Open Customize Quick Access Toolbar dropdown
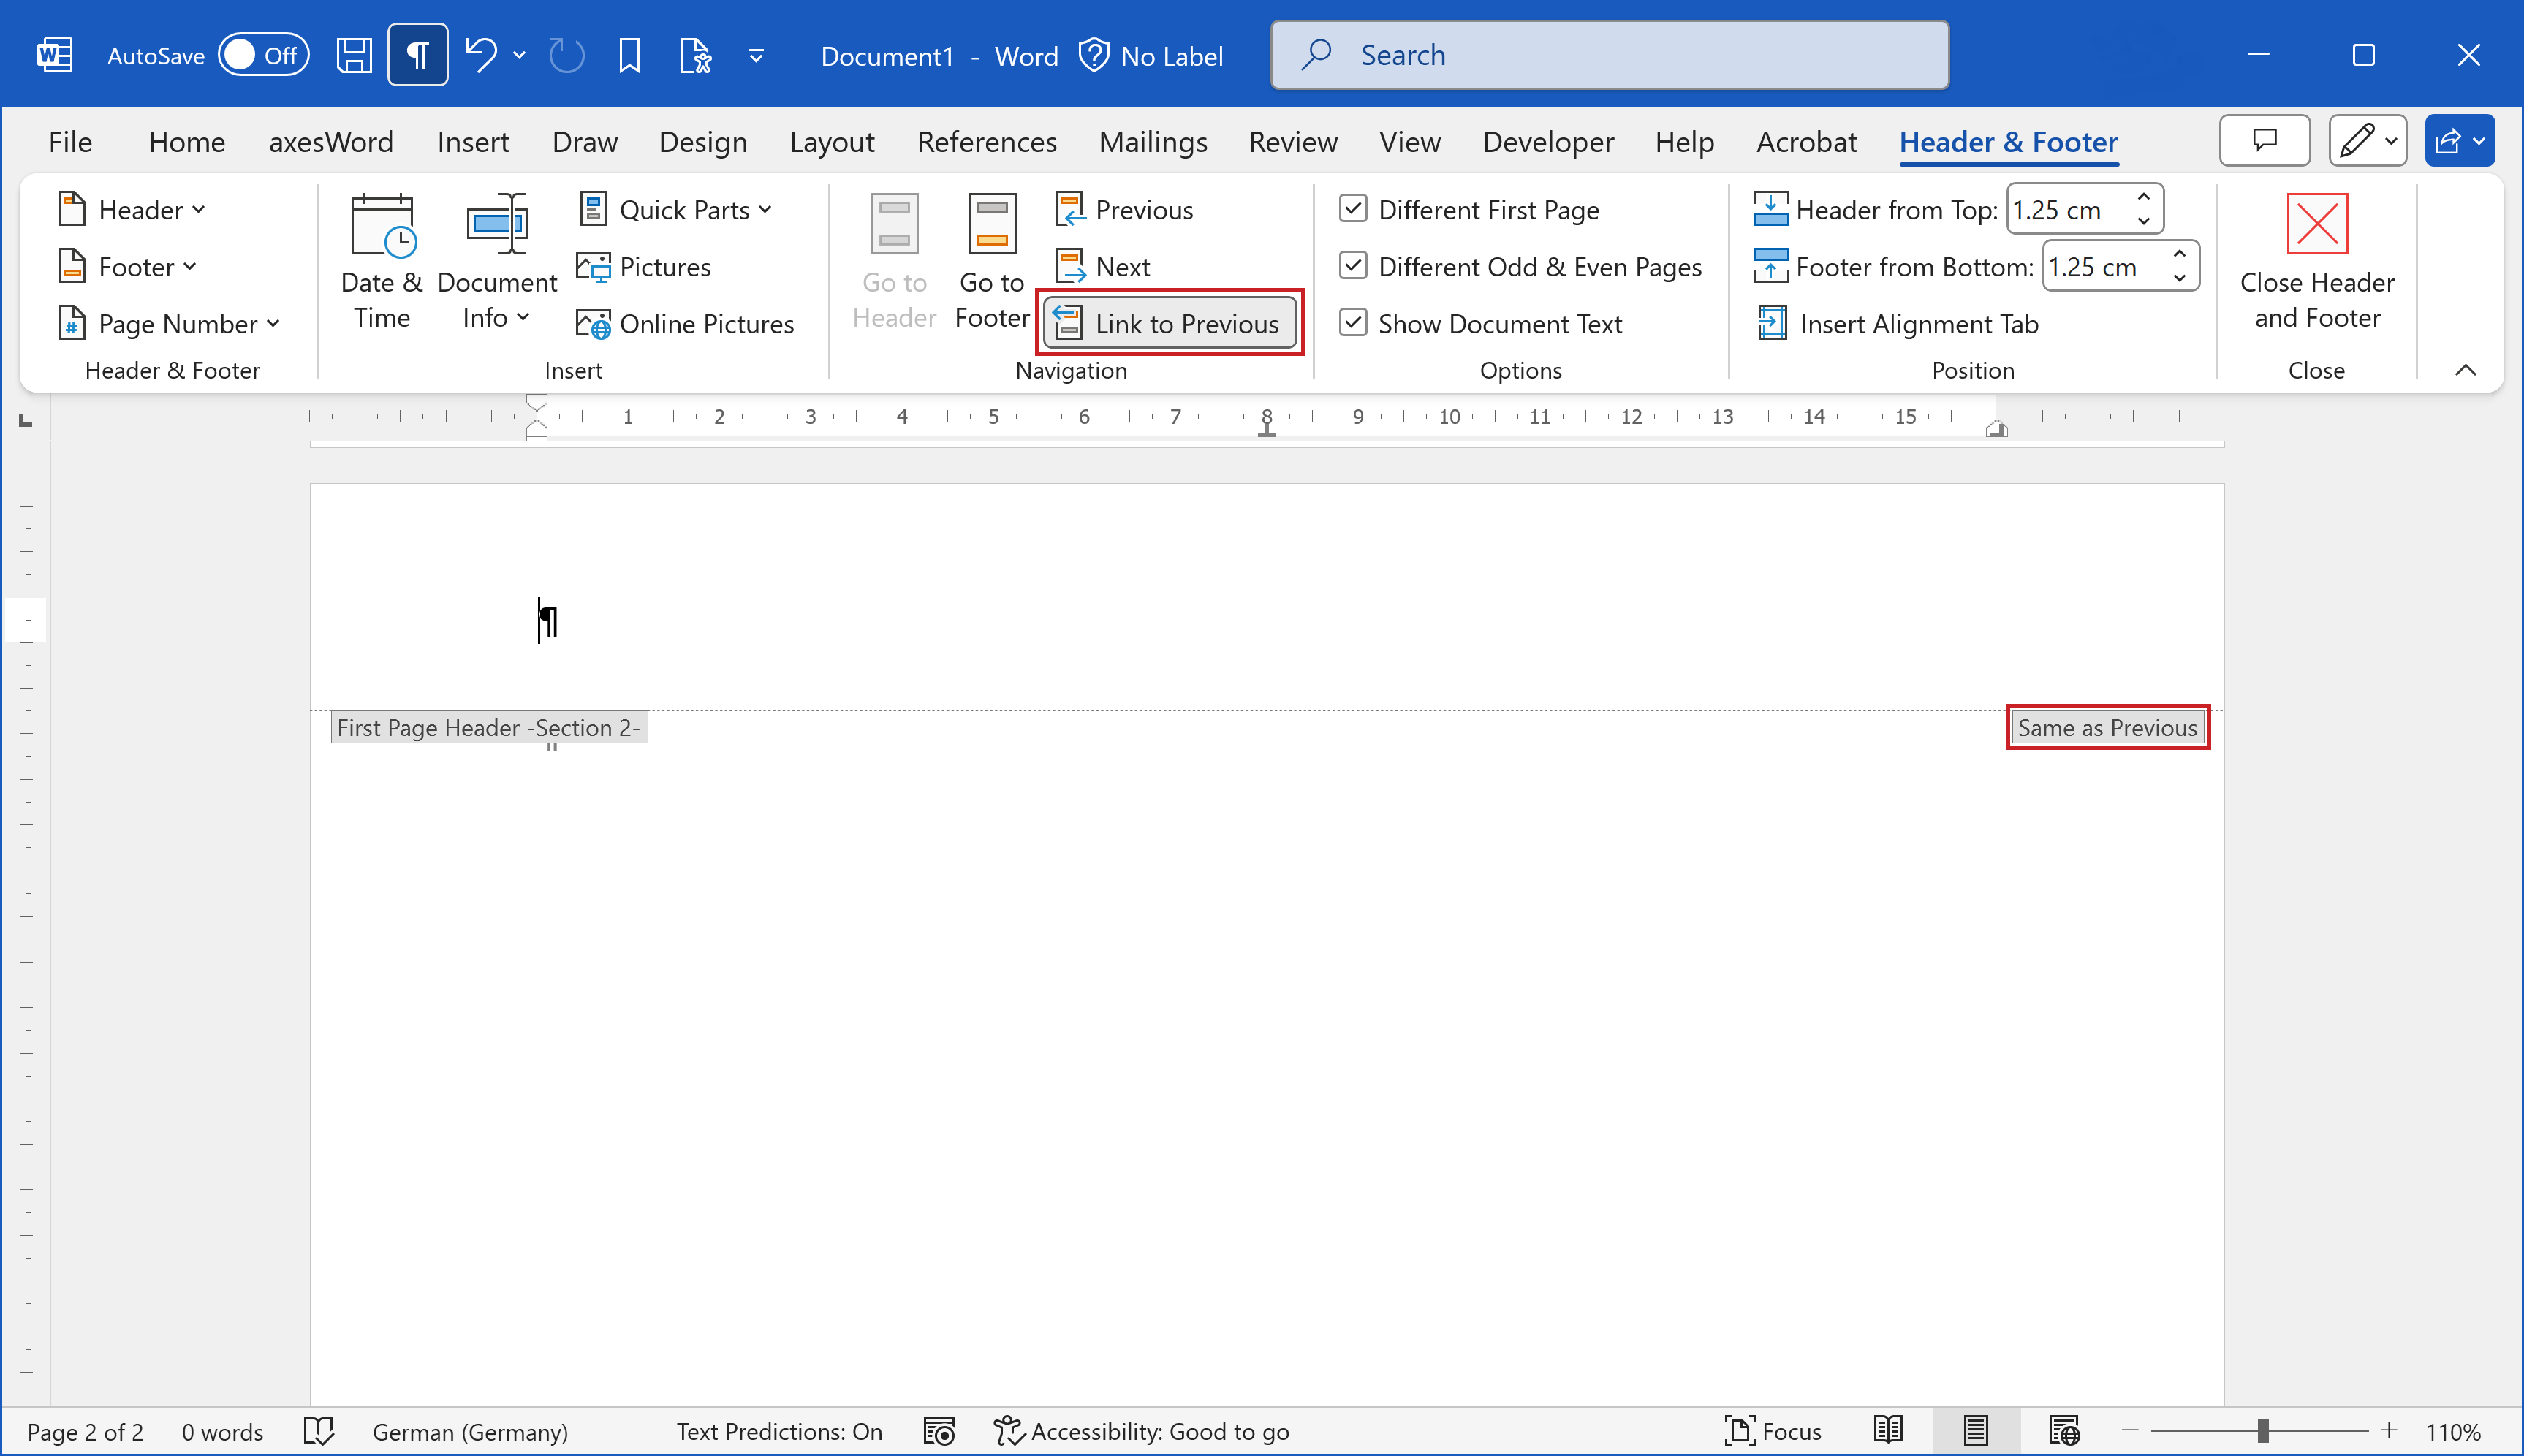This screenshot has width=2524, height=1456. click(x=756, y=56)
